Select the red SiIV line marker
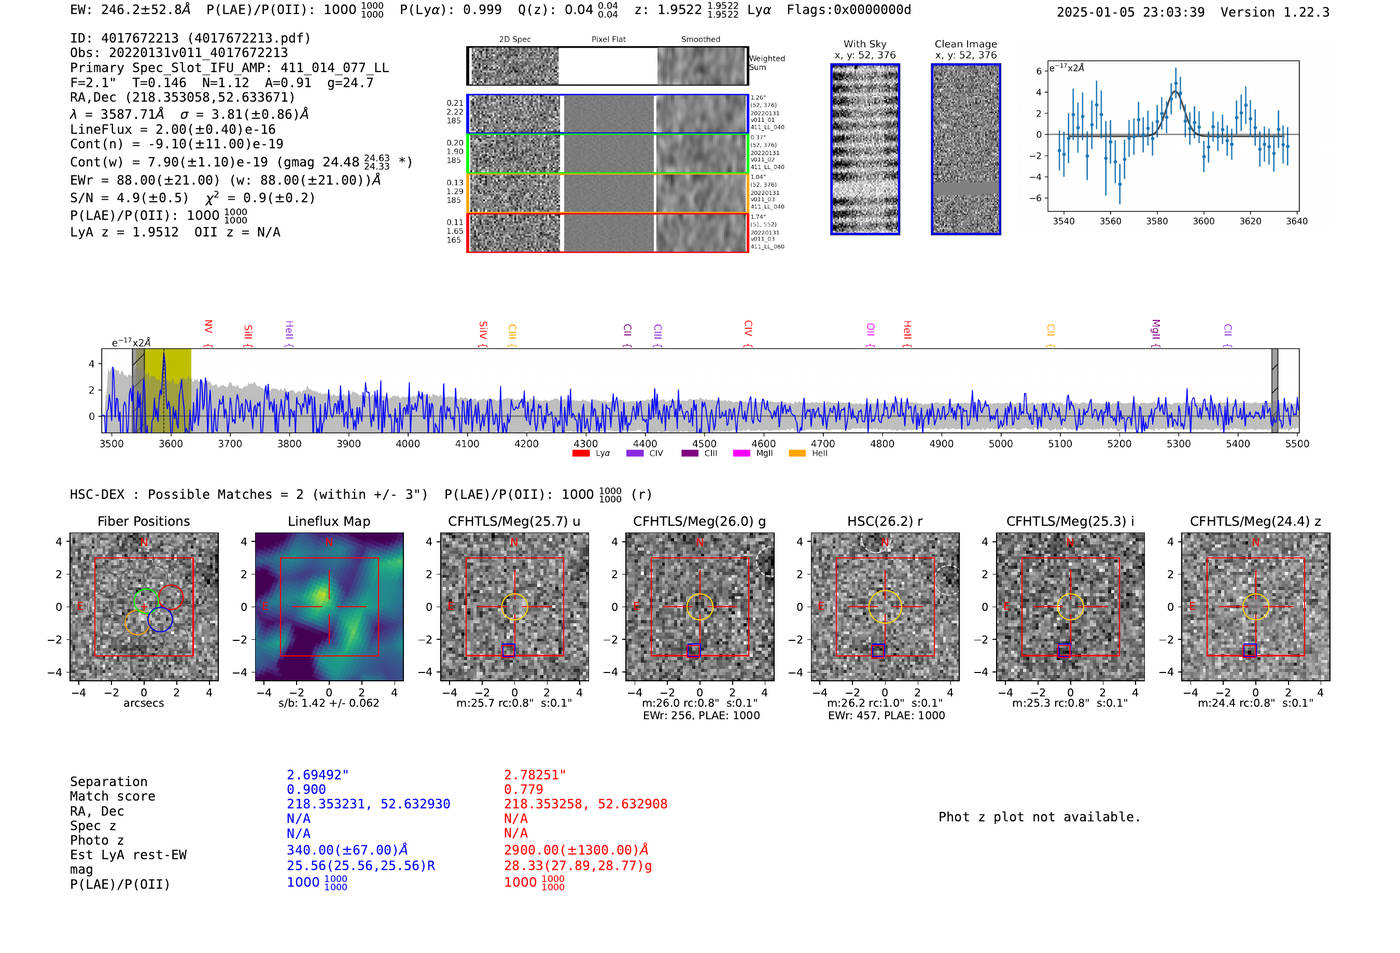 483,331
